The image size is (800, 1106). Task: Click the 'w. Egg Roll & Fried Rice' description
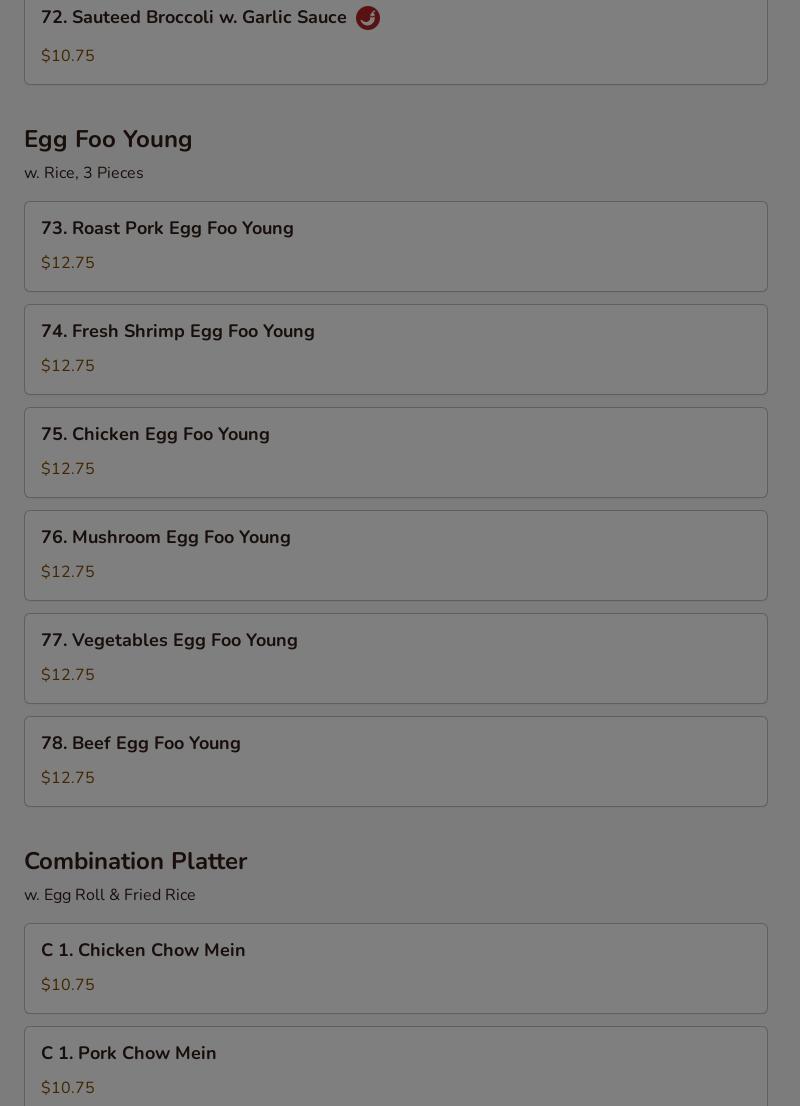pos(110,894)
